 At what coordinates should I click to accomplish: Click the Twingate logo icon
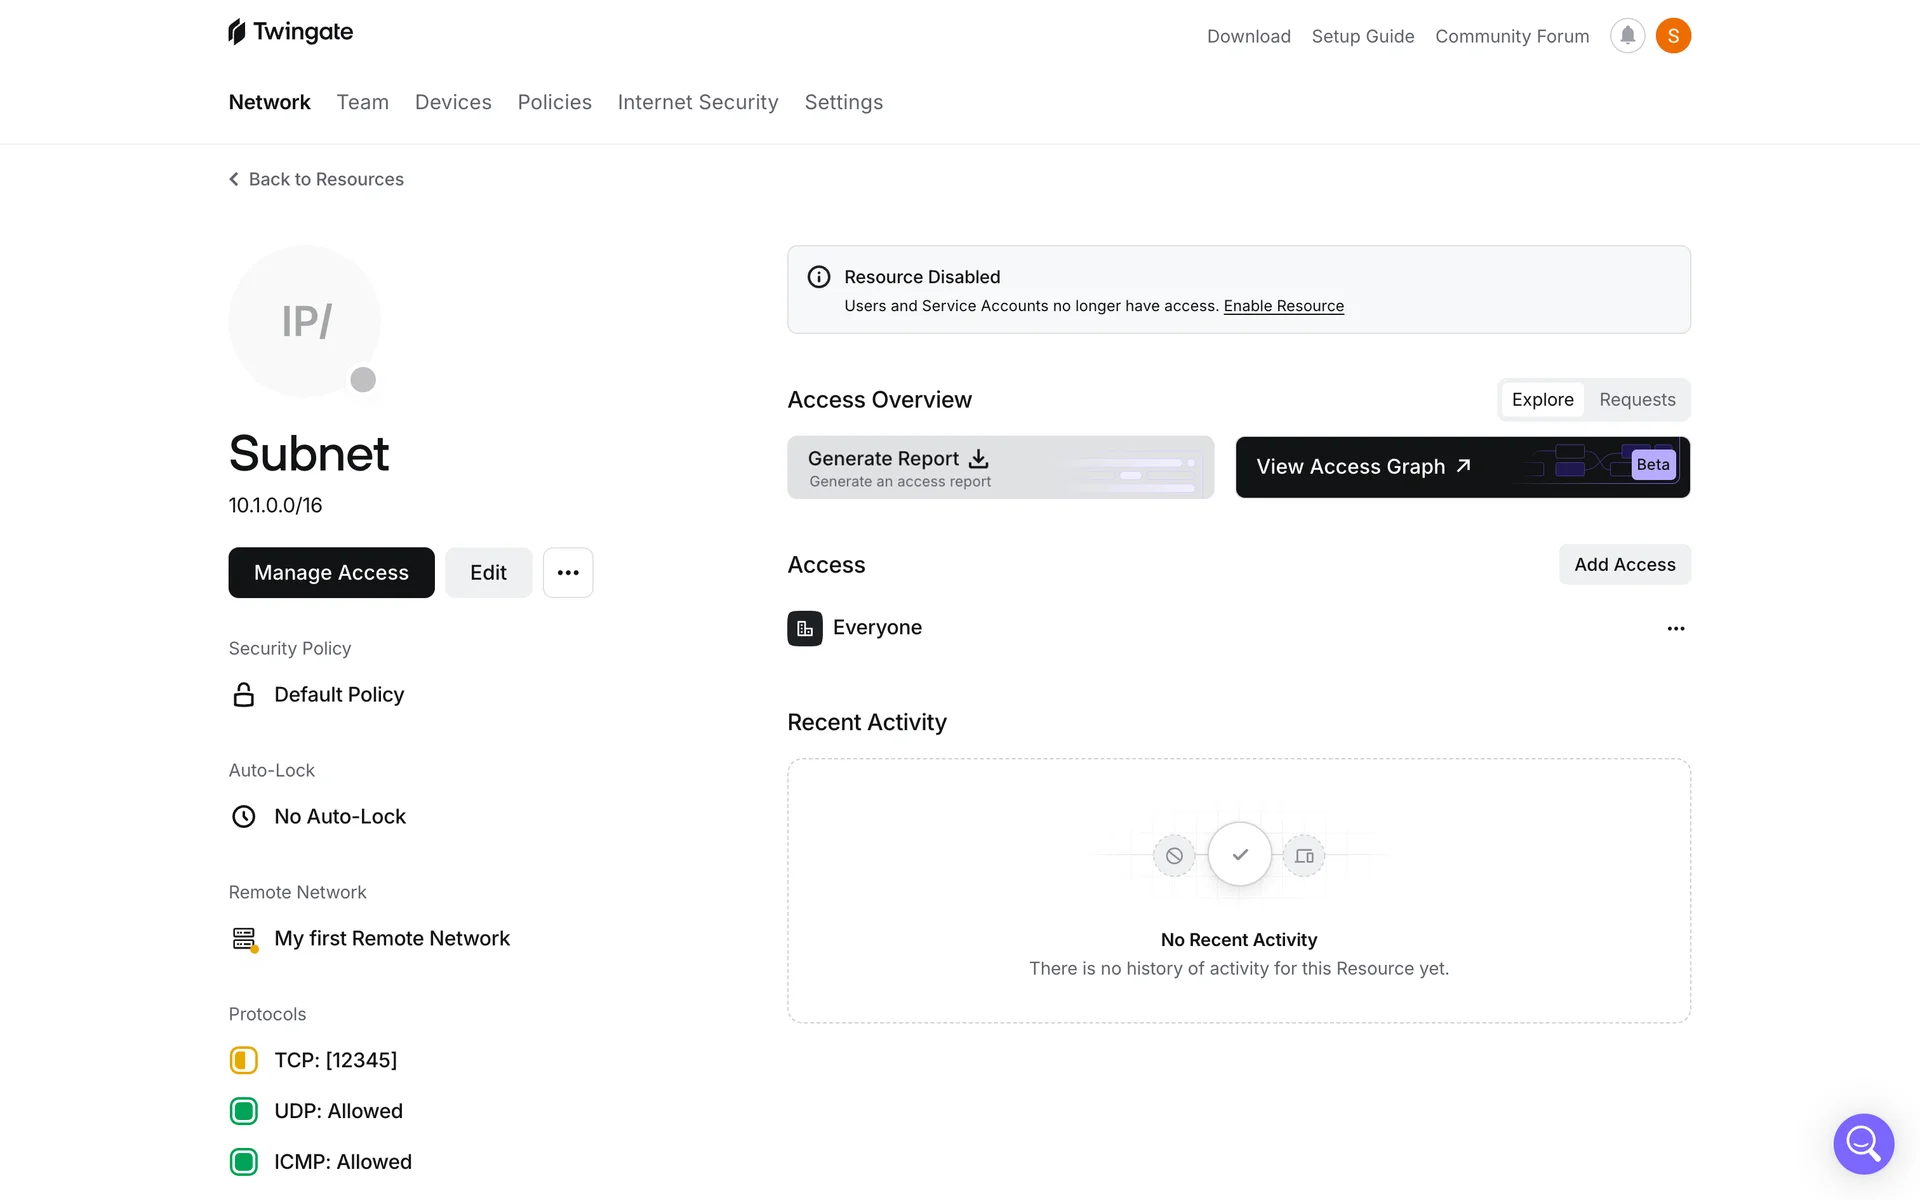click(x=237, y=32)
